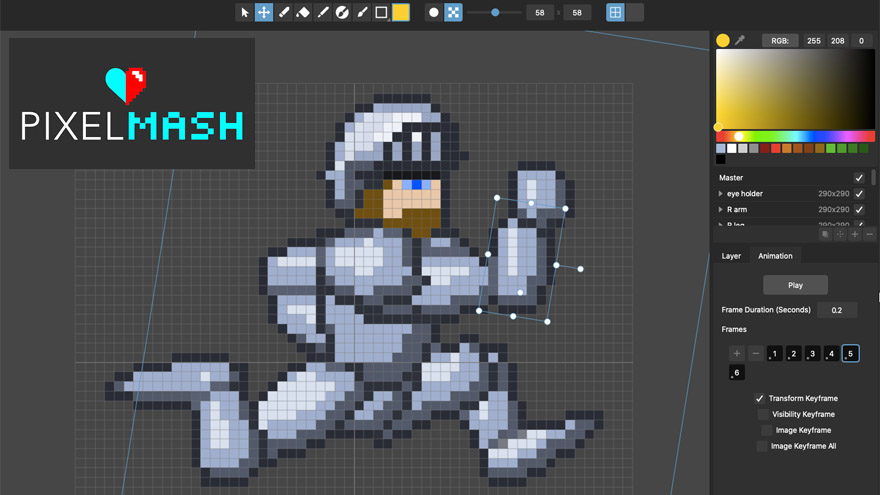Screen dimensions: 880x495
Task: Click the Frame Duration seconds field
Action: tap(837, 310)
